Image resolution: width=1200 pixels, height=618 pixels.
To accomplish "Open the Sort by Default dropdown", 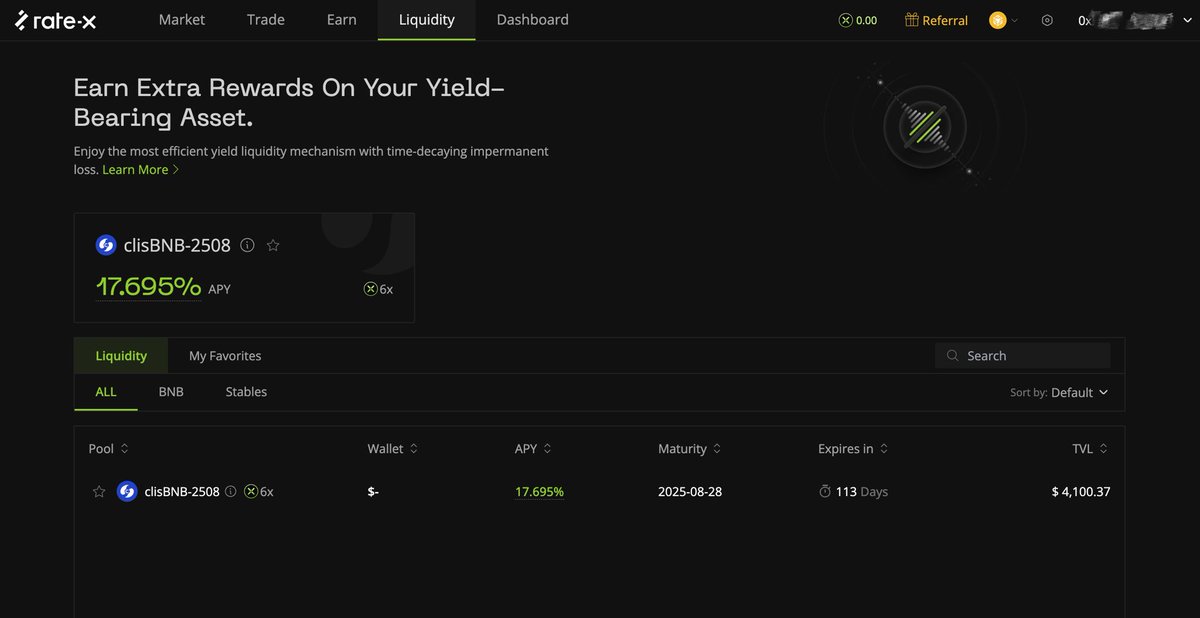I will pos(1059,393).
